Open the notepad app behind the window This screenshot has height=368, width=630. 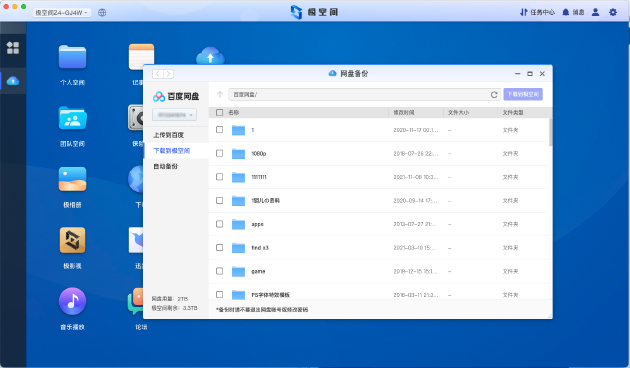pos(141,54)
